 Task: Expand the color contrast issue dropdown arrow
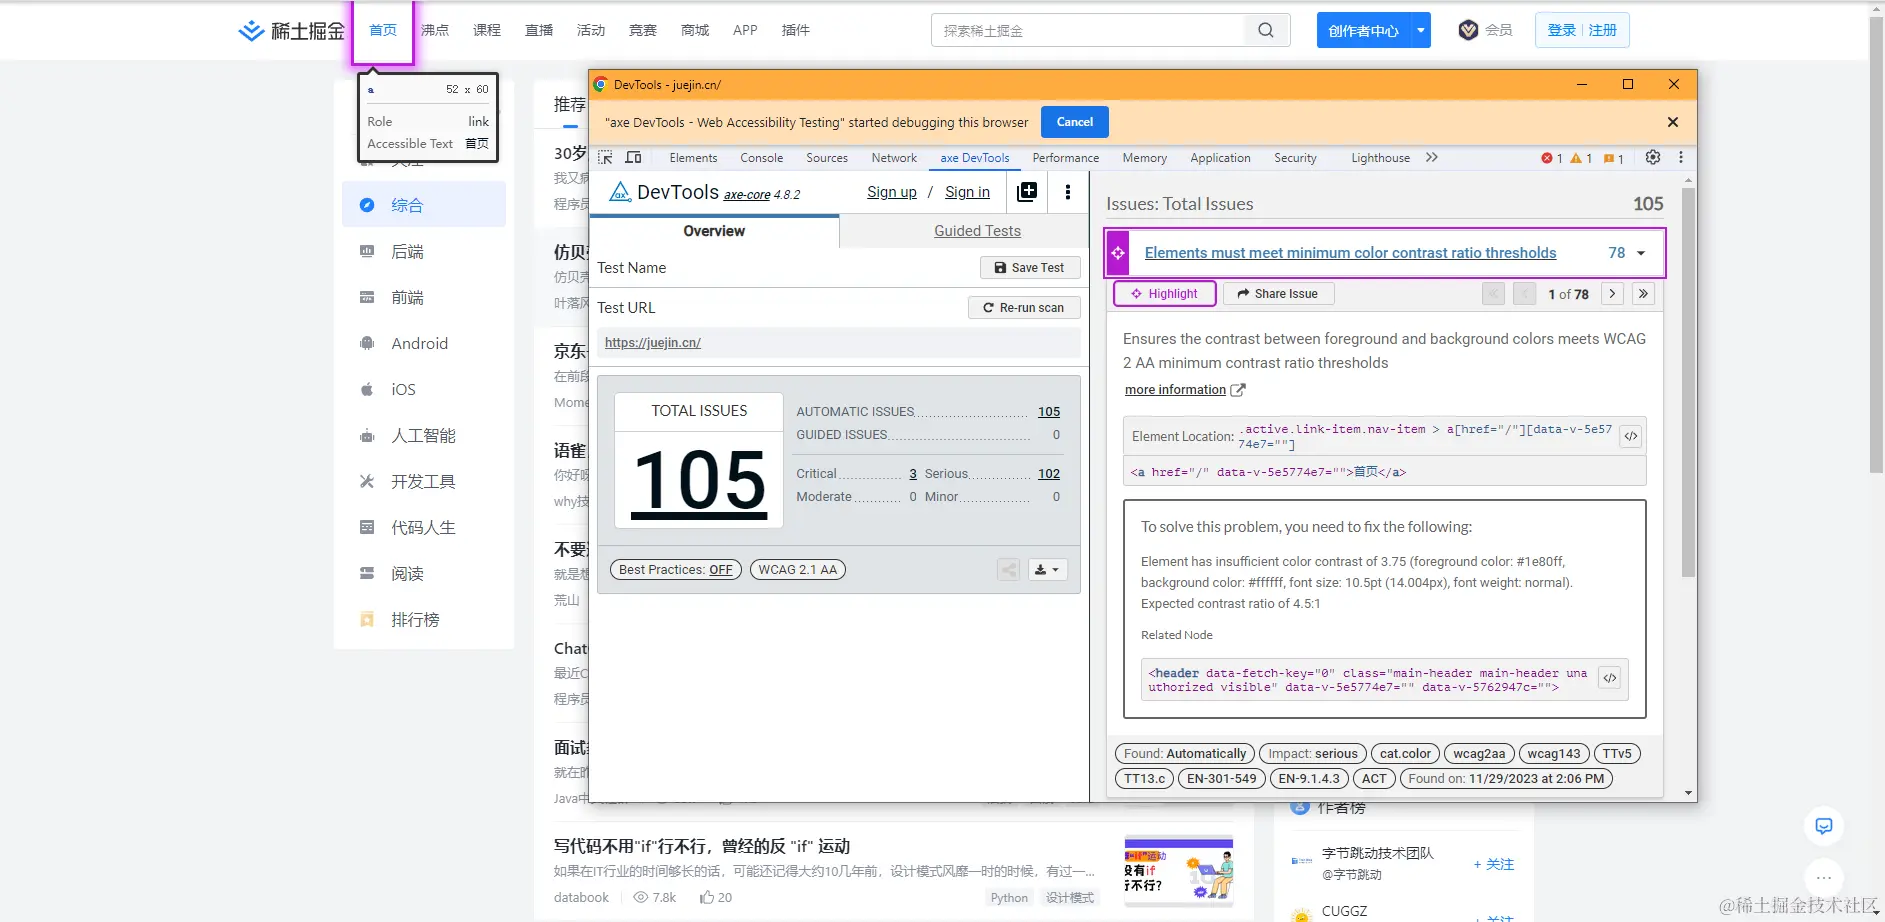(1641, 254)
